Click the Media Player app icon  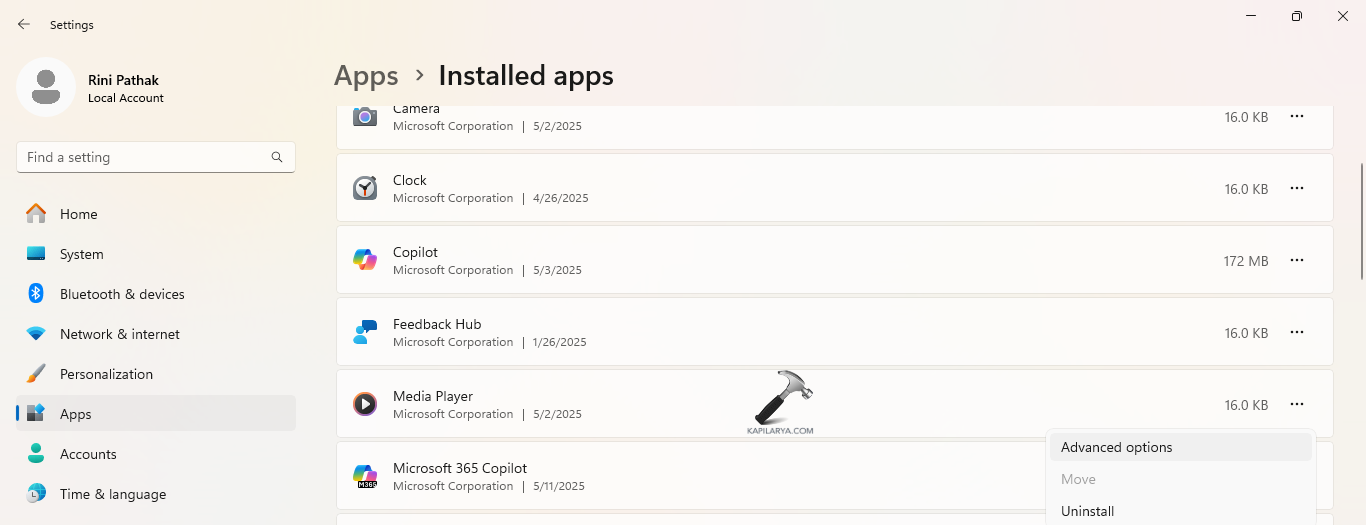(x=365, y=404)
